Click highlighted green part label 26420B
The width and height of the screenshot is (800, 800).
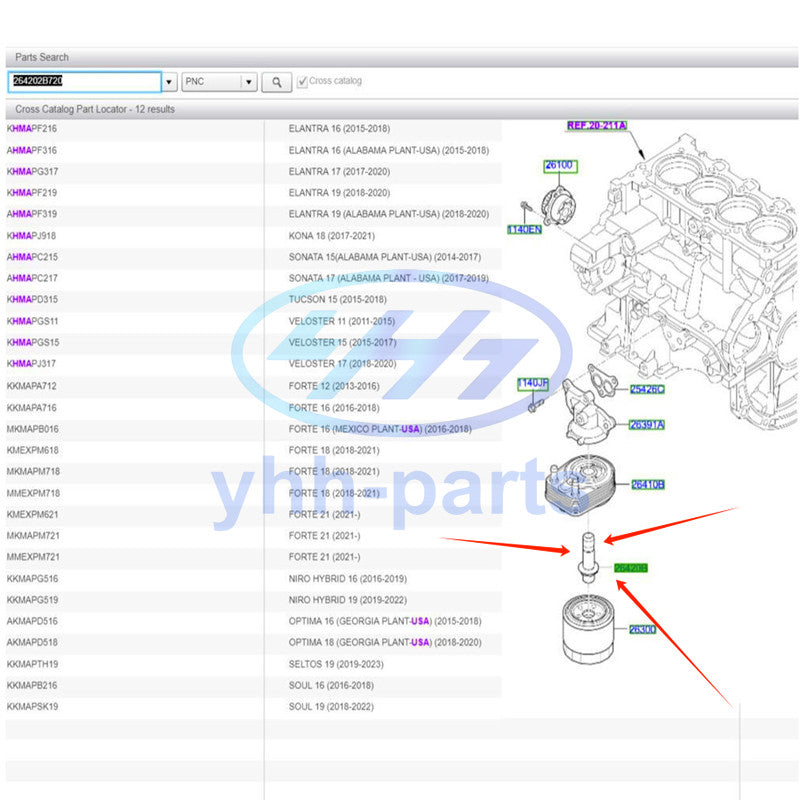631,568
